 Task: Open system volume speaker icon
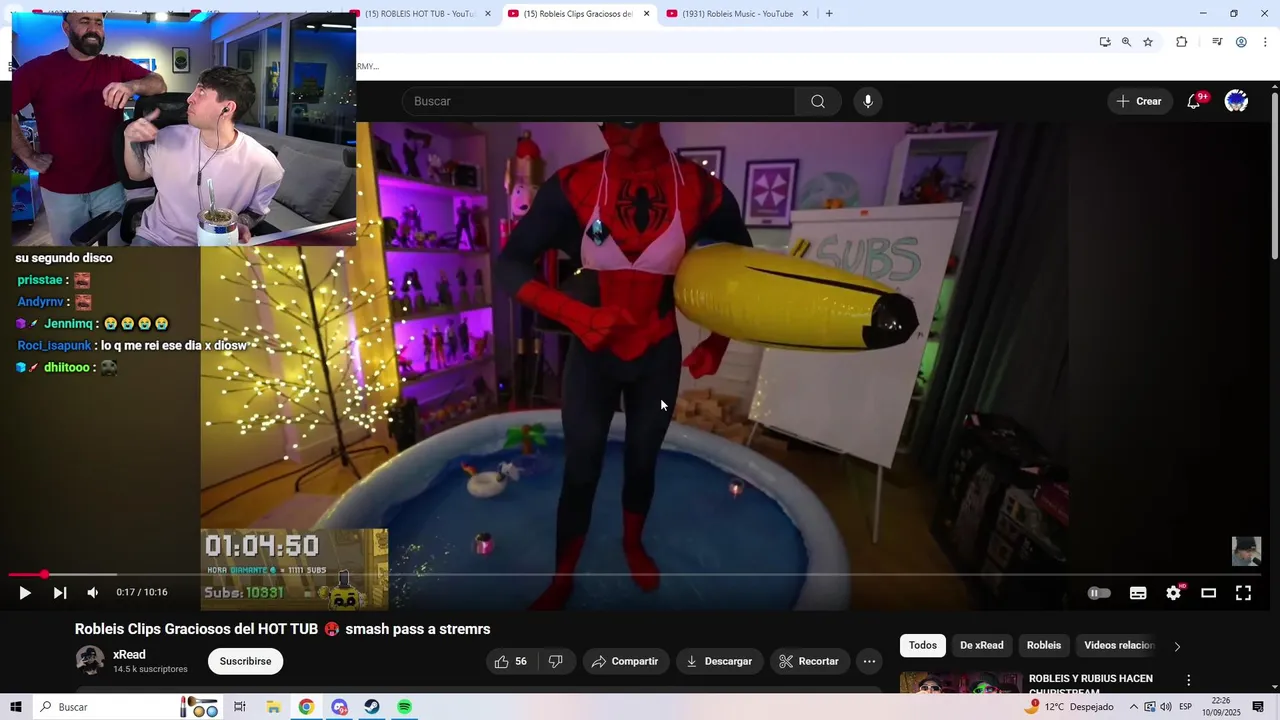(1166, 707)
